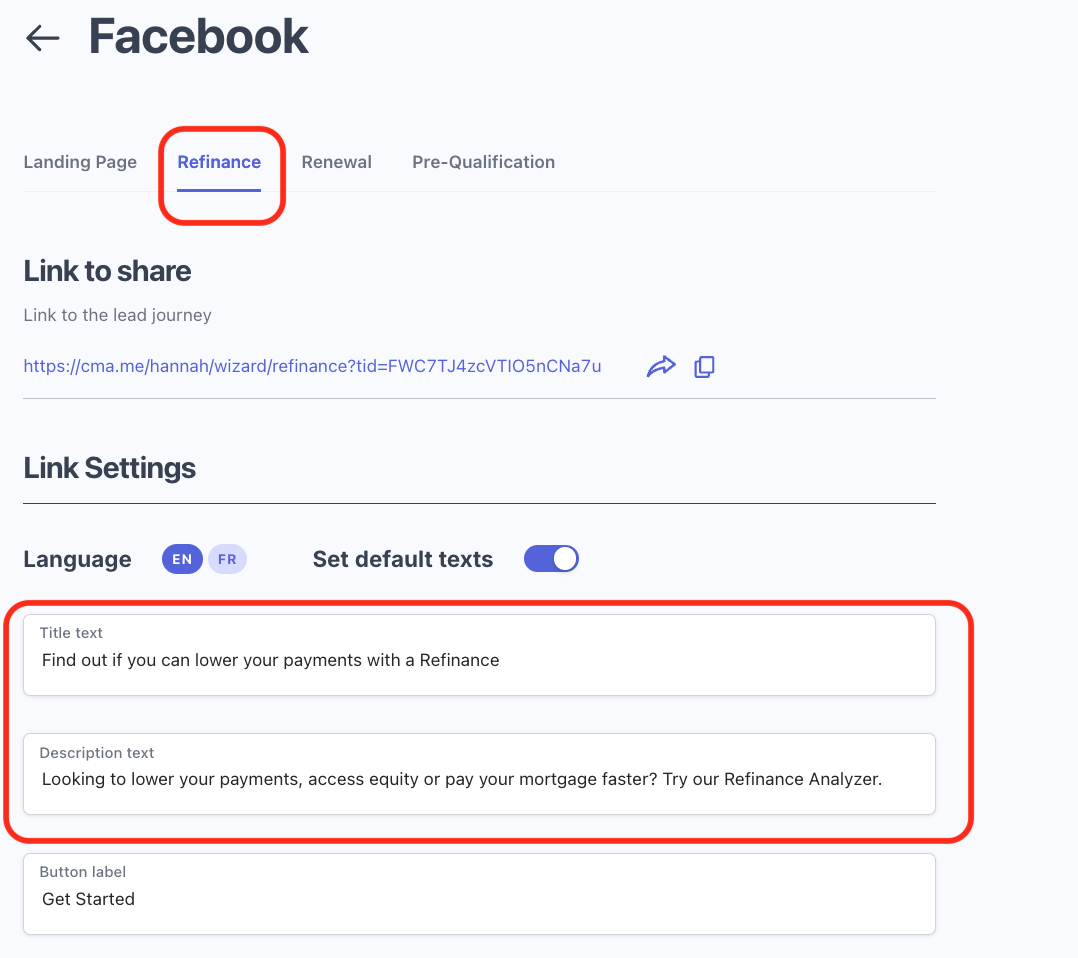Click into the Title text field
Viewport: 1078px width, 958px height.
click(x=479, y=660)
